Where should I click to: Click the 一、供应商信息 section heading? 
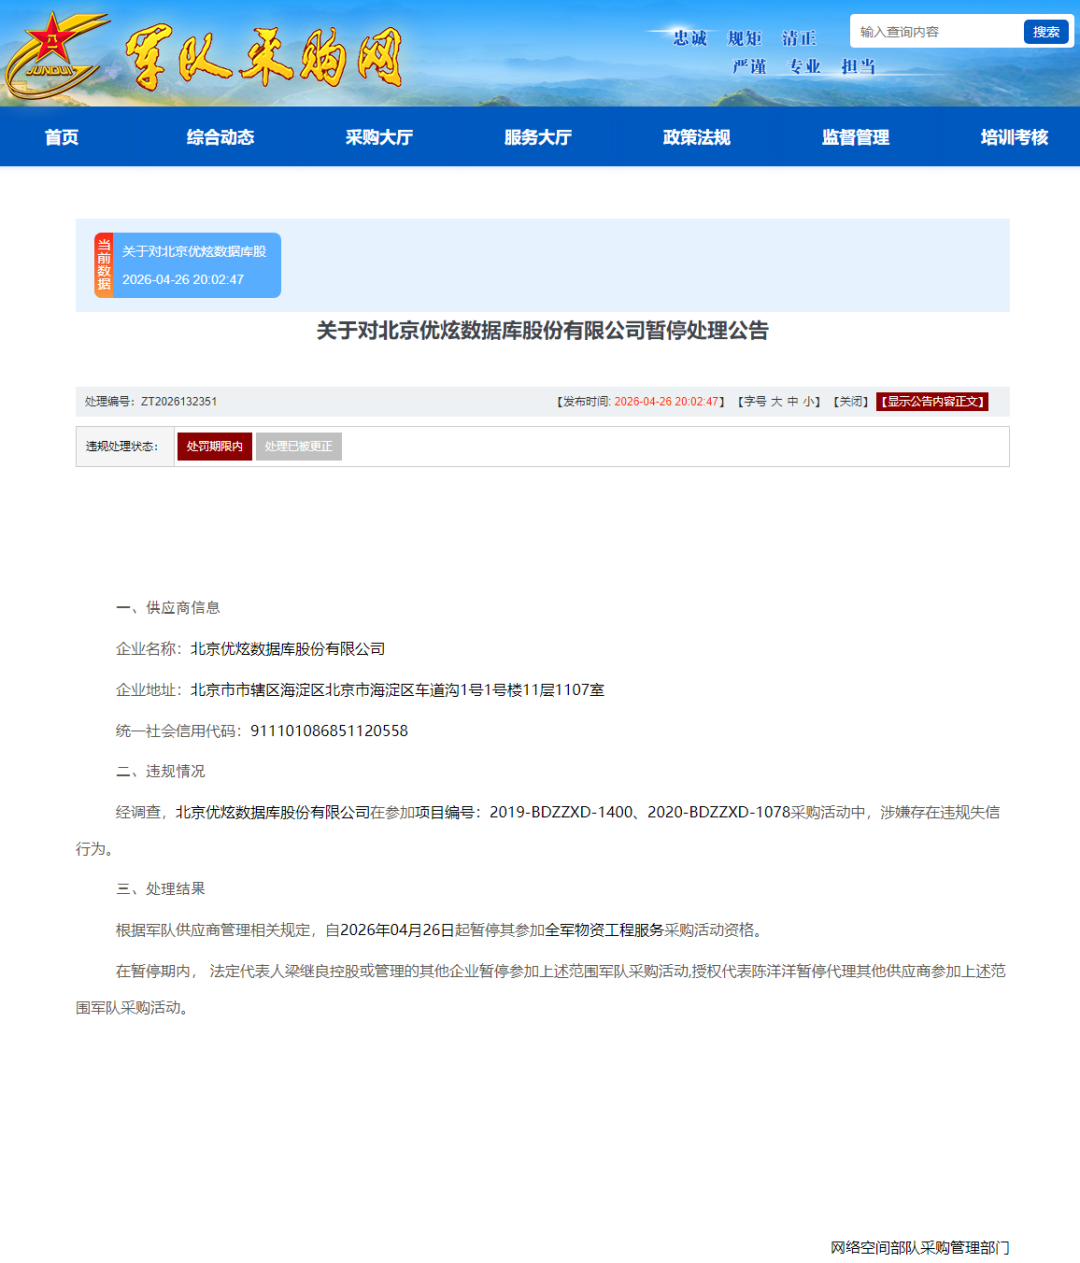[168, 607]
